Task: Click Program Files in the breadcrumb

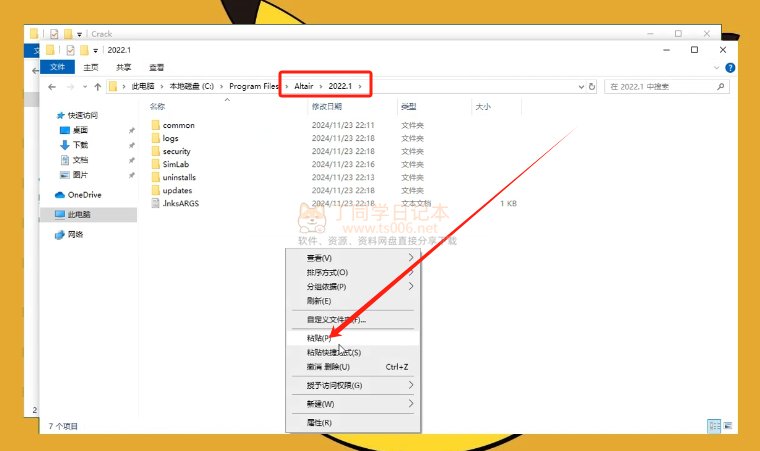Action: pos(253,86)
